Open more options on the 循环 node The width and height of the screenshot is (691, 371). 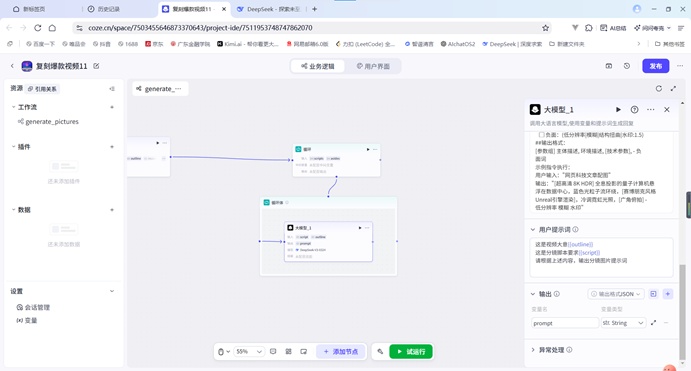(x=375, y=149)
